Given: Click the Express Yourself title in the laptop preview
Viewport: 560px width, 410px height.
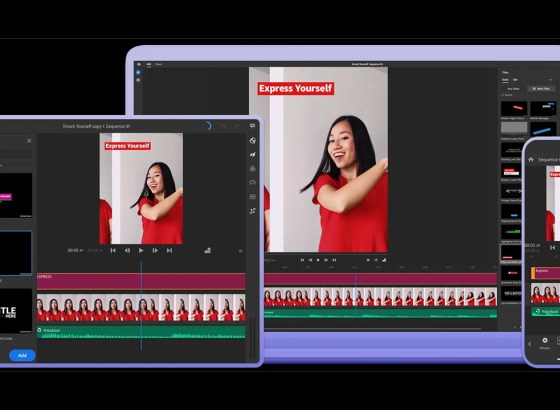Looking at the screenshot, I should point(296,88).
